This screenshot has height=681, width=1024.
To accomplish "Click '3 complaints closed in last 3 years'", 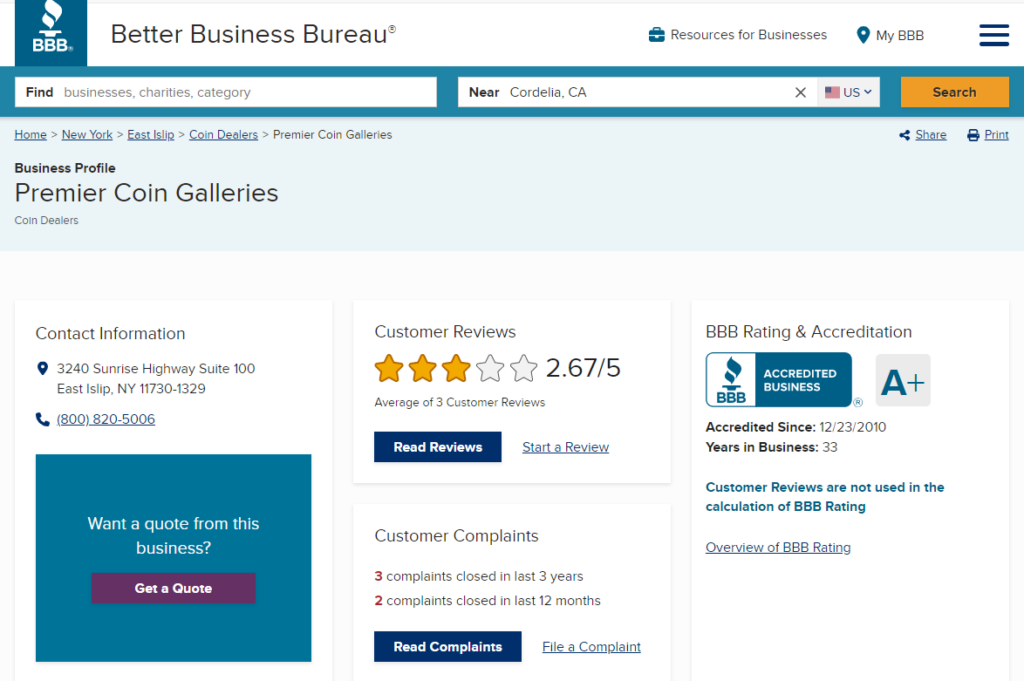I will point(479,577).
